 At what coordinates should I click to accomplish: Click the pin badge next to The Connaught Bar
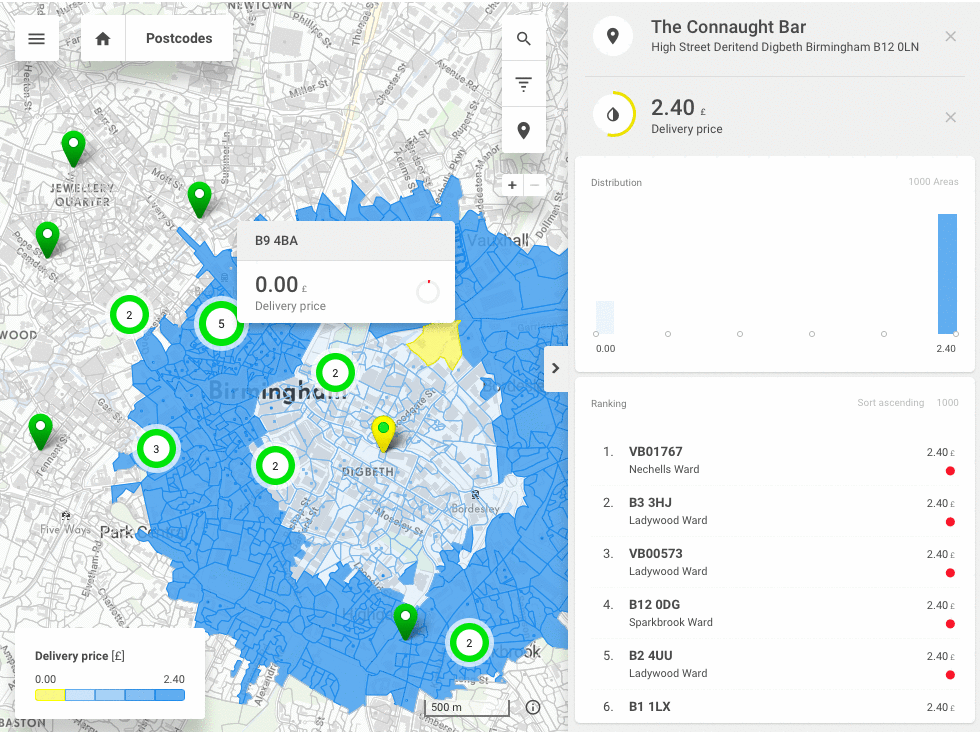point(612,35)
